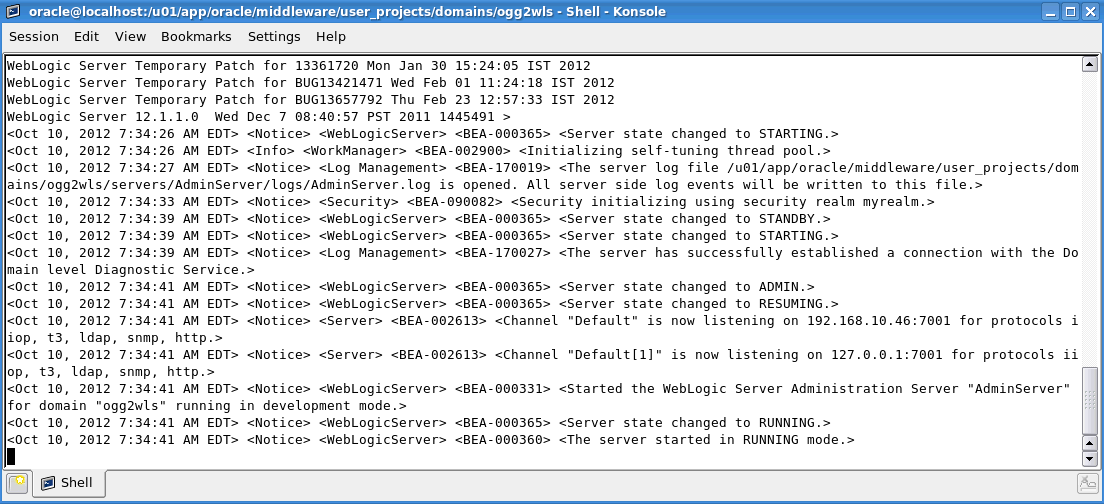Click the scrollbar bottom down arrow
Screen dimensions: 1104x504
tap(1090, 459)
